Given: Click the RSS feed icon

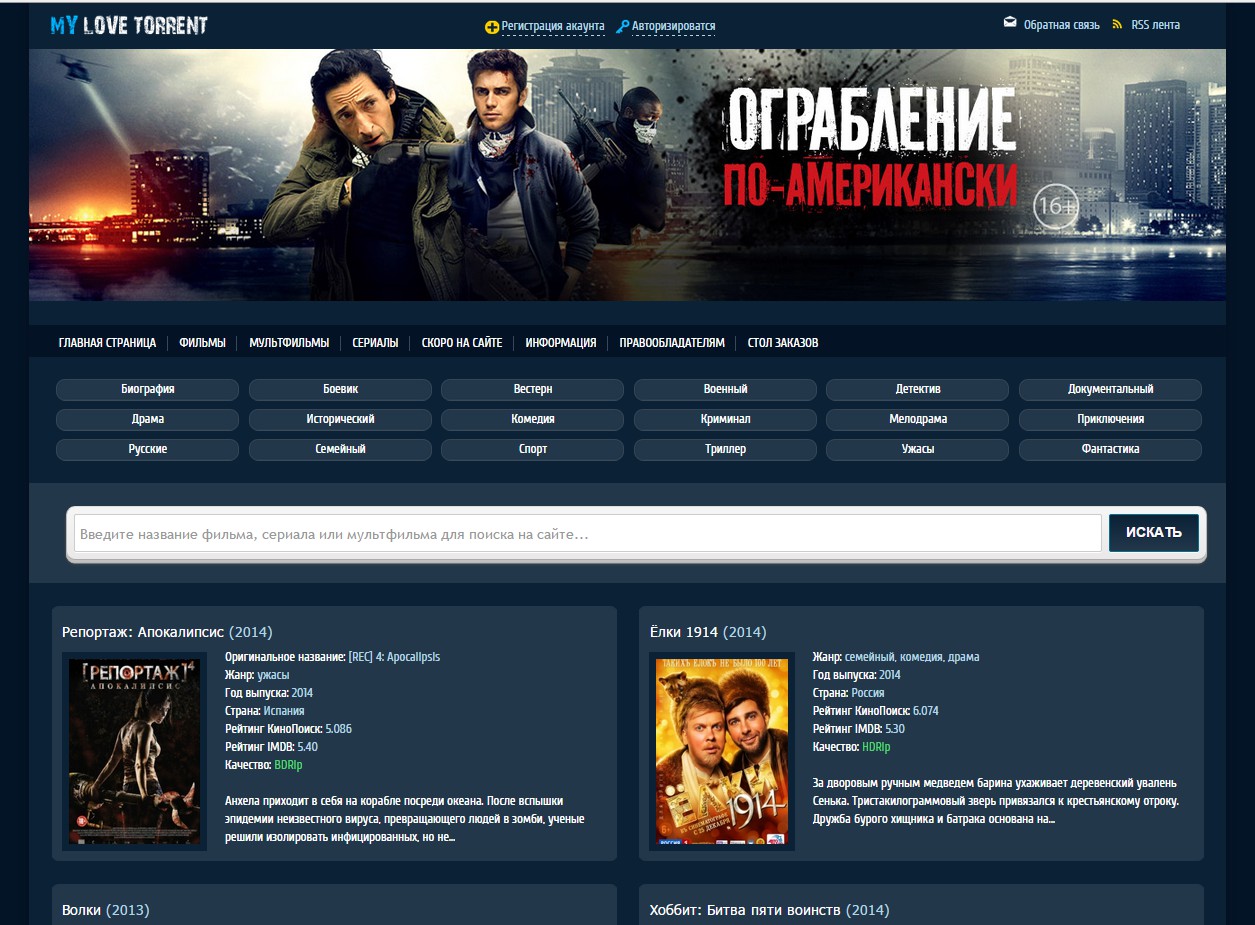Looking at the screenshot, I should (1117, 24).
